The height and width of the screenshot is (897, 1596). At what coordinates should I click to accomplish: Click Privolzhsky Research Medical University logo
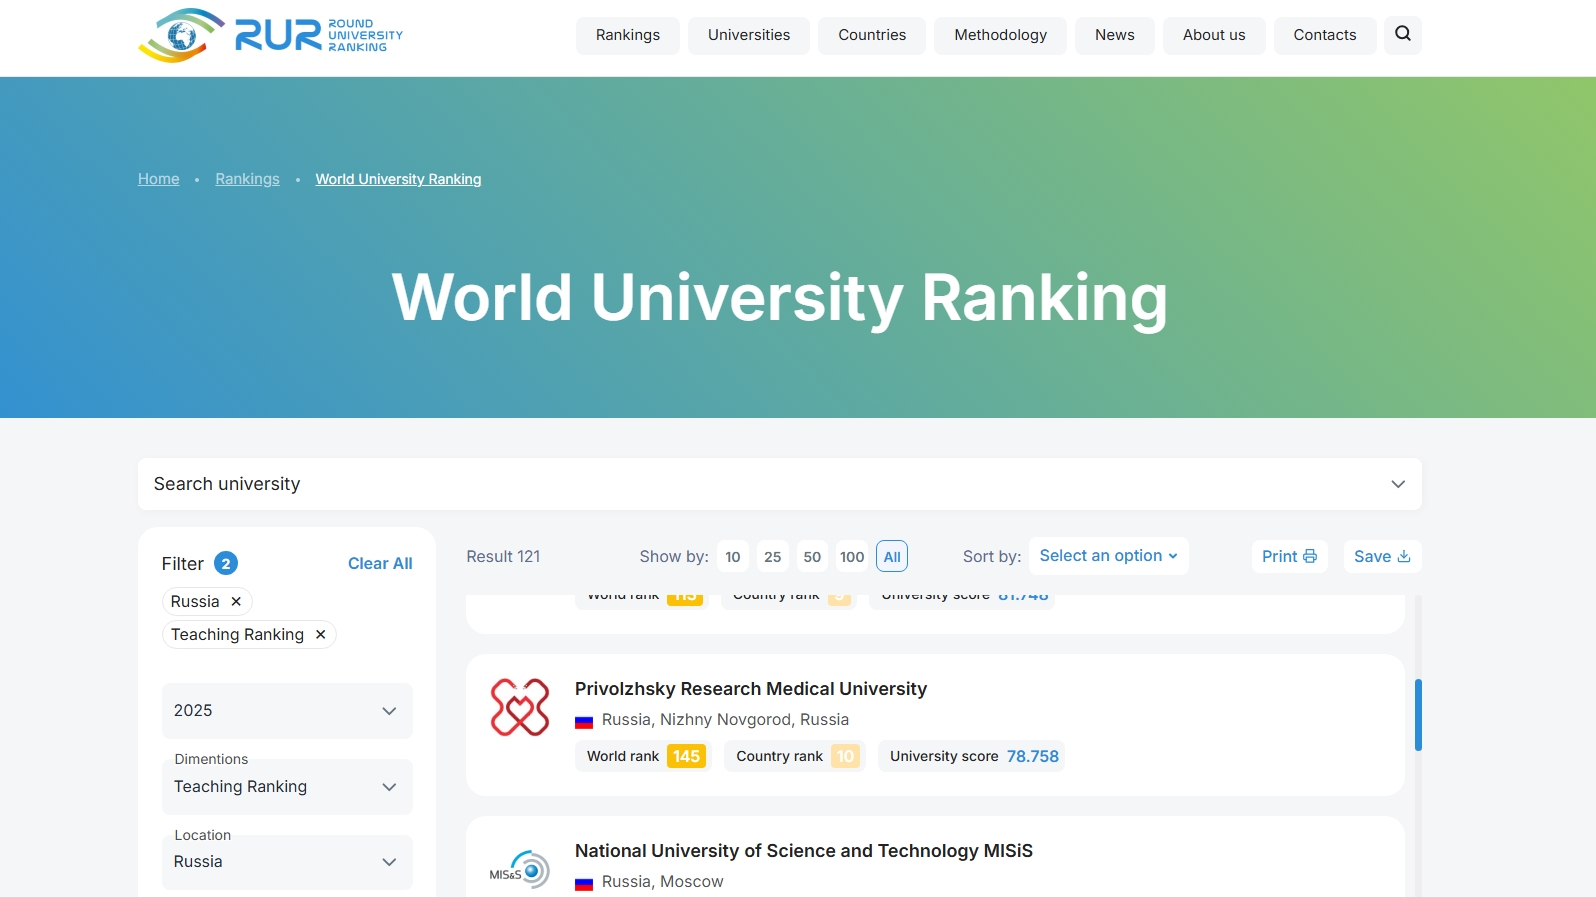pyautogui.click(x=520, y=708)
